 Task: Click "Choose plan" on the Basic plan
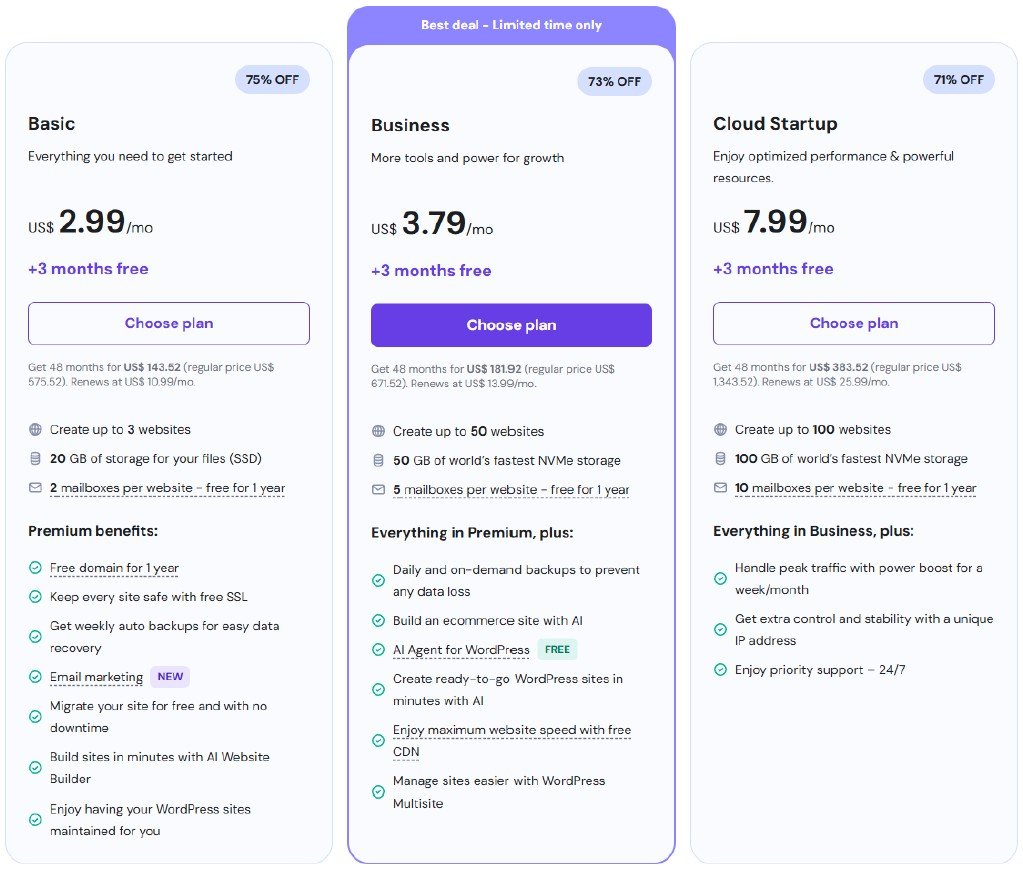click(x=168, y=323)
